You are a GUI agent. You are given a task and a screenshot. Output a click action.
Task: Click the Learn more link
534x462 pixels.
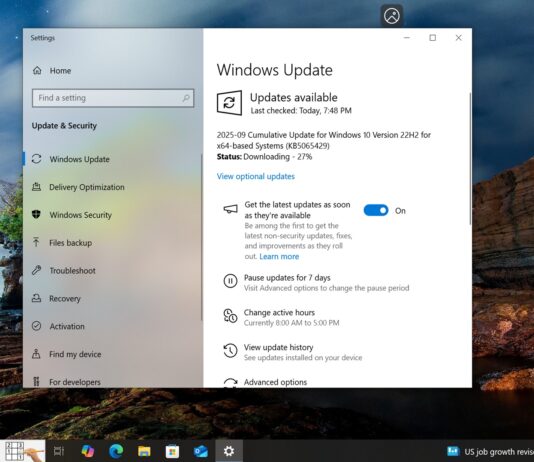tap(279, 256)
